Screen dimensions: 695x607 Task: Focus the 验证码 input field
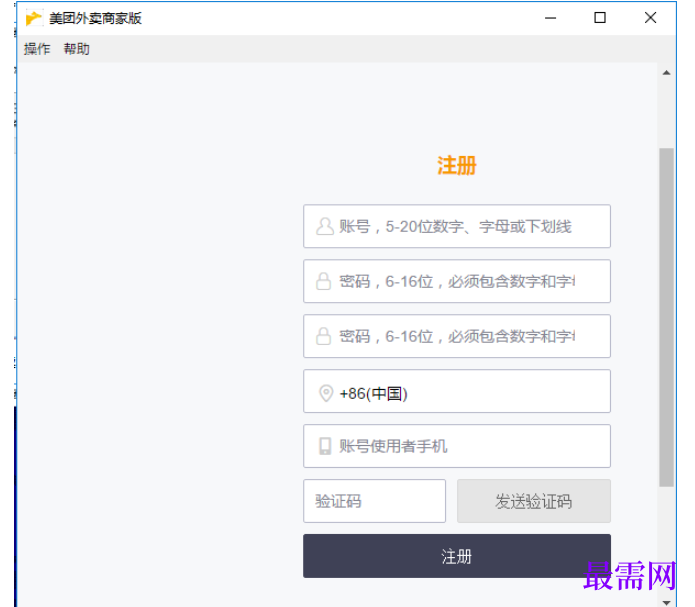click(x=375, y=501)
